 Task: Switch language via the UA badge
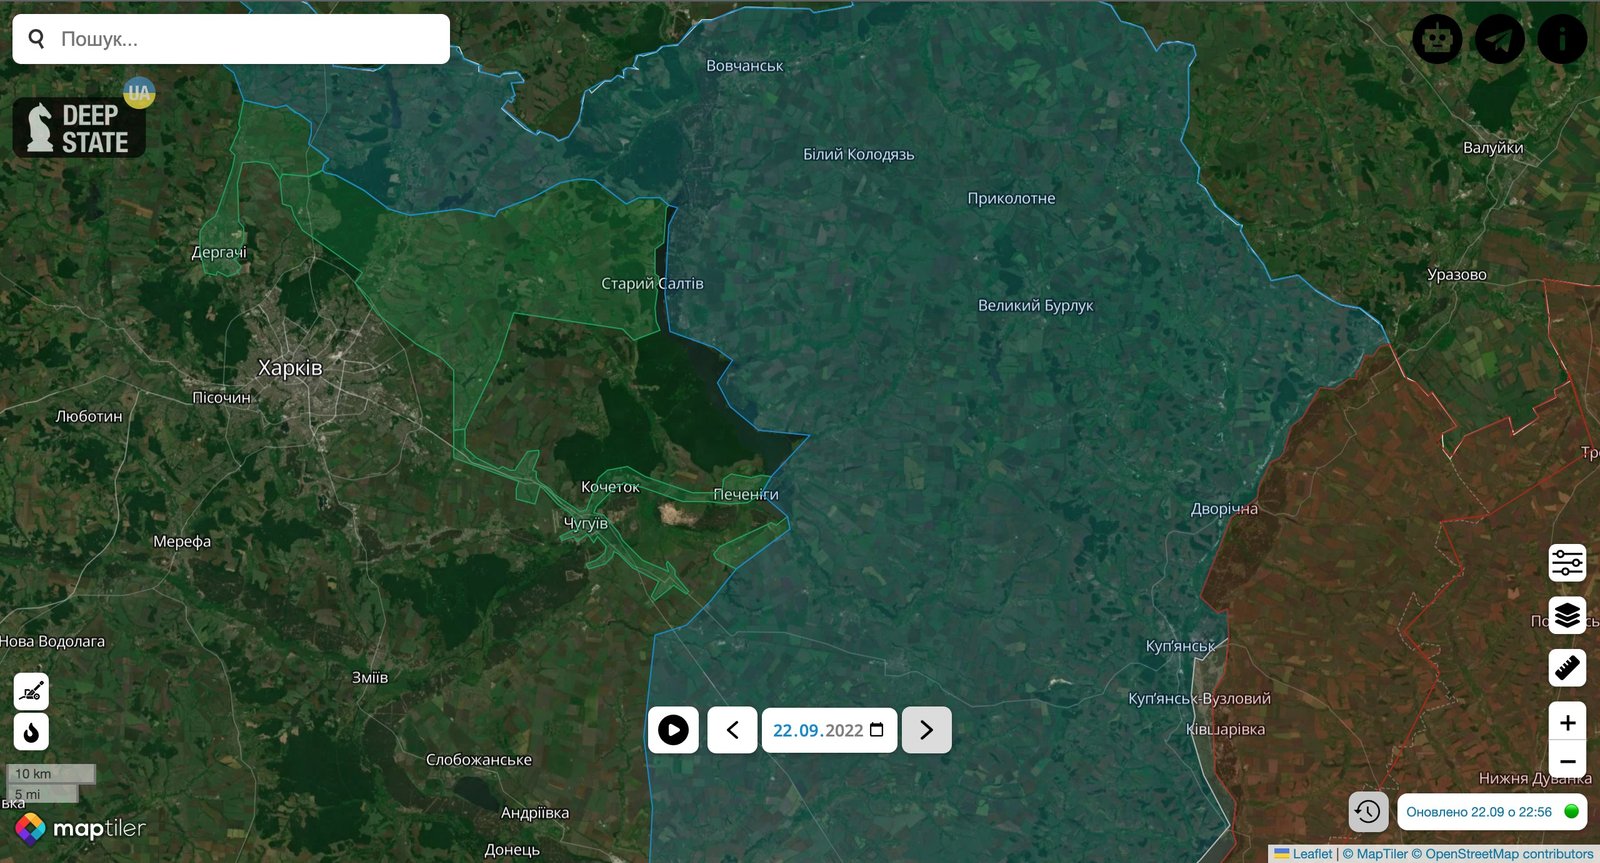click(139, 93)
